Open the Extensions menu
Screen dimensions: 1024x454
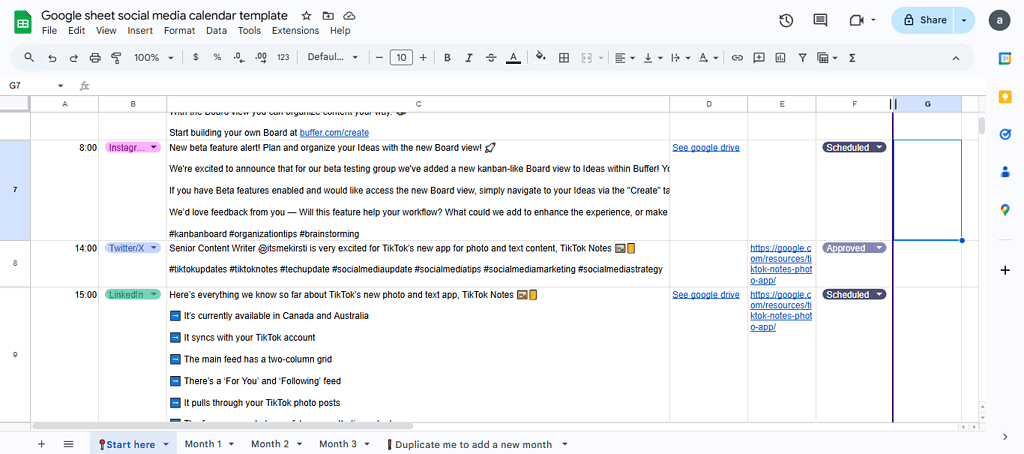tap(295, 31)
